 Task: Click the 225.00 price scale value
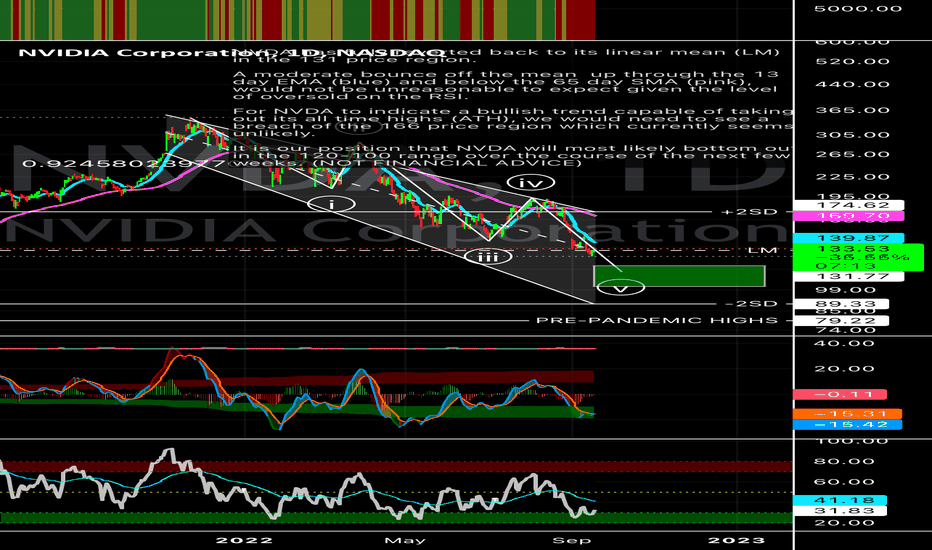(x=852, y=177)
